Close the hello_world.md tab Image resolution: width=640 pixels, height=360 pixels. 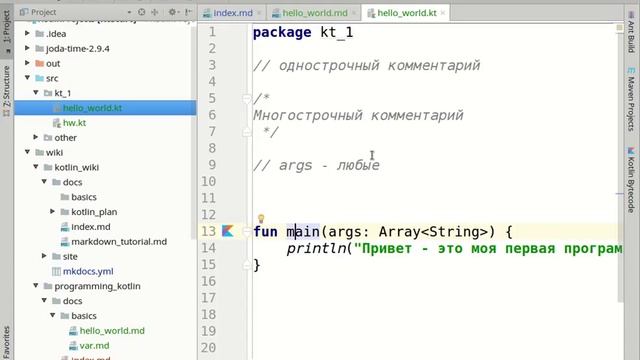coord(354,13)
